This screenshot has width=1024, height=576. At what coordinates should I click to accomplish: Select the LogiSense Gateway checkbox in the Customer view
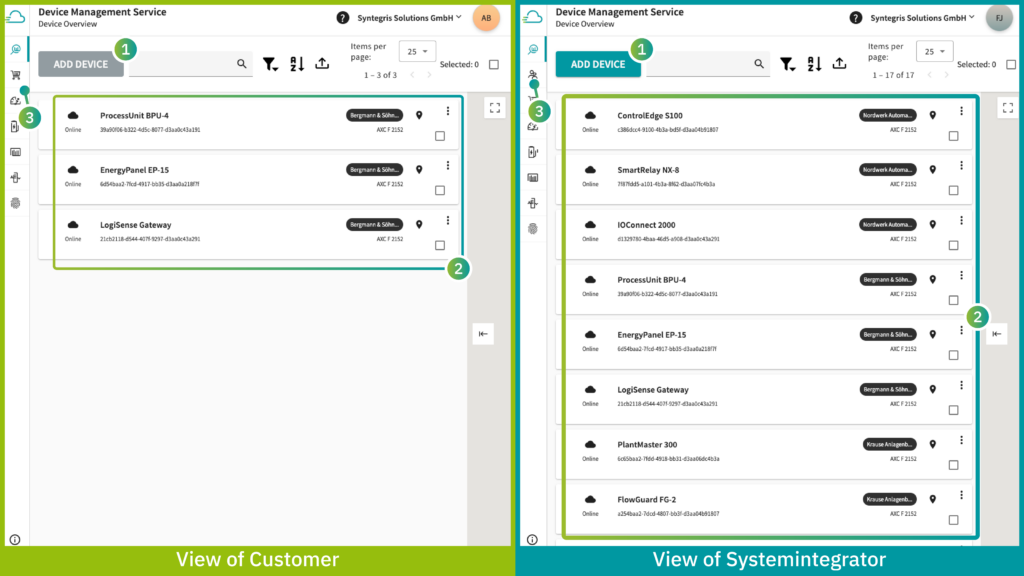tap(440, 246)
